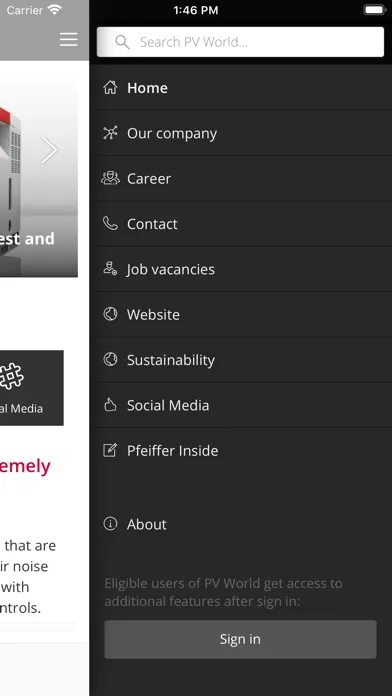Select the Job vacancies menu entry
The height and width of the screenshot is (696, 392).
244,269
